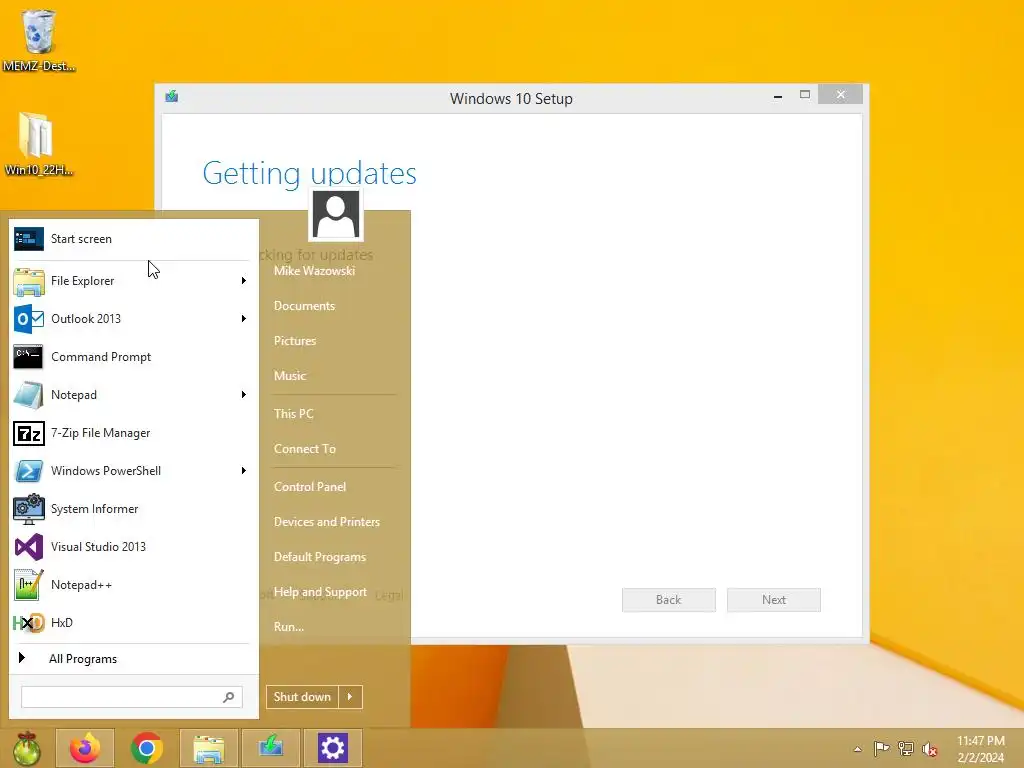Expand Windows PowerShell submenu arrow
This screenshot has height=768, width=1024.
(244, 471)
